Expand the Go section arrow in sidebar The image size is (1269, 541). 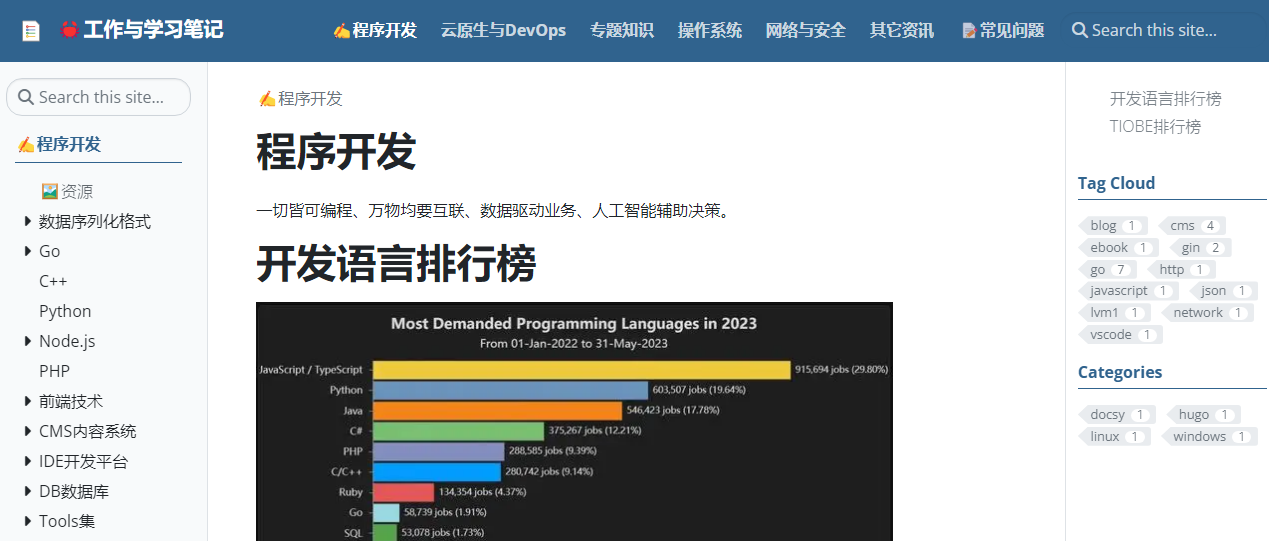pos(28,251)
